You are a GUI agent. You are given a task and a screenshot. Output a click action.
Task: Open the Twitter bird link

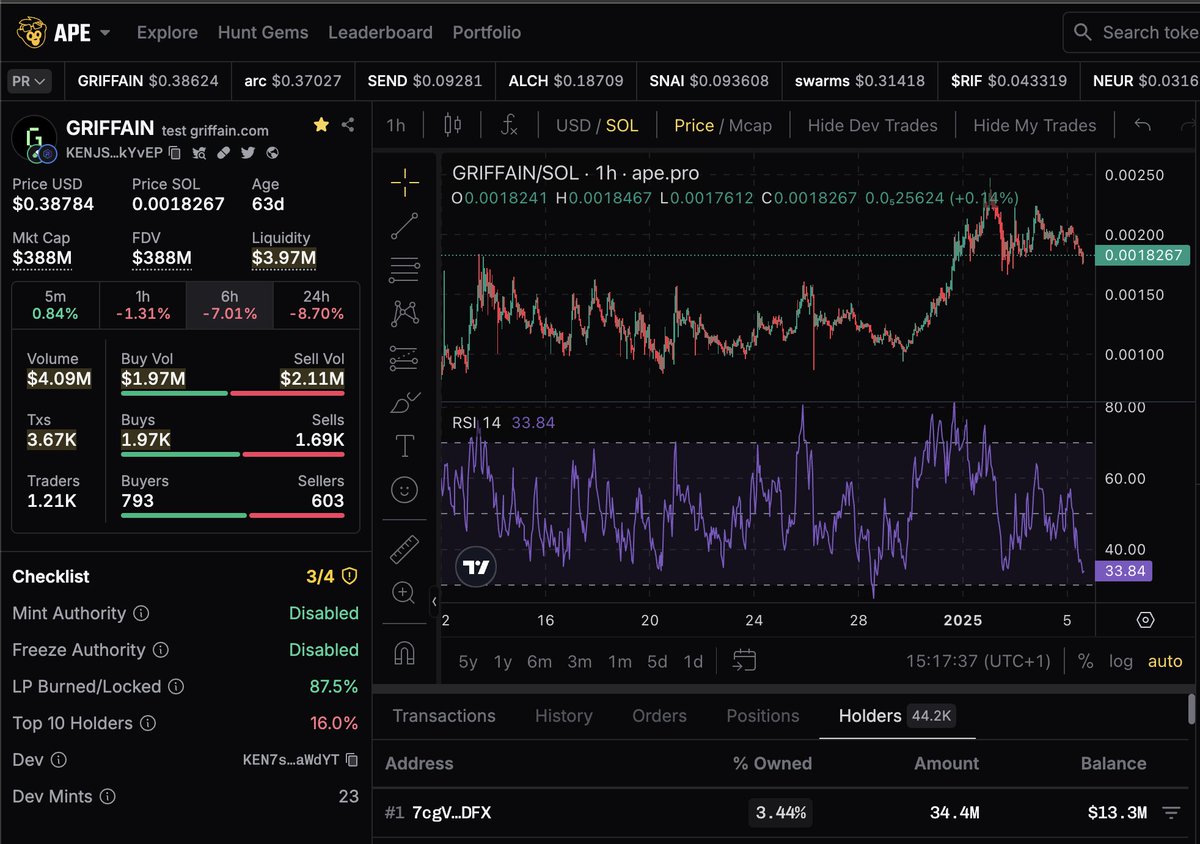[247, 153]
